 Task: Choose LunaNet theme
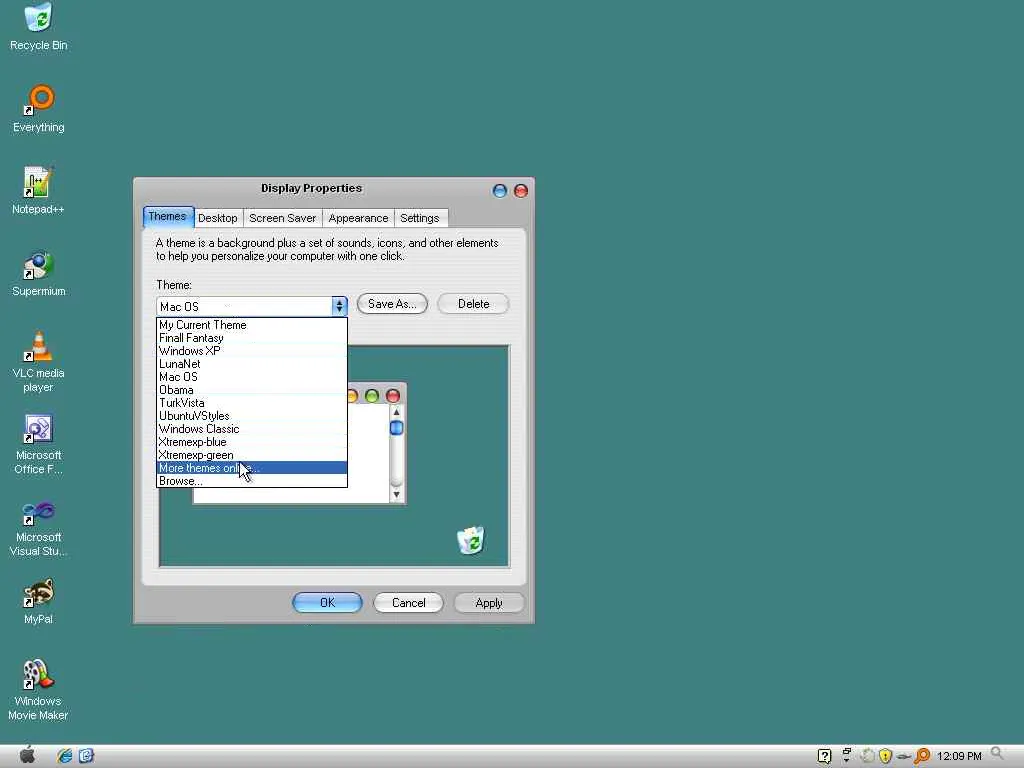(251, 364)
